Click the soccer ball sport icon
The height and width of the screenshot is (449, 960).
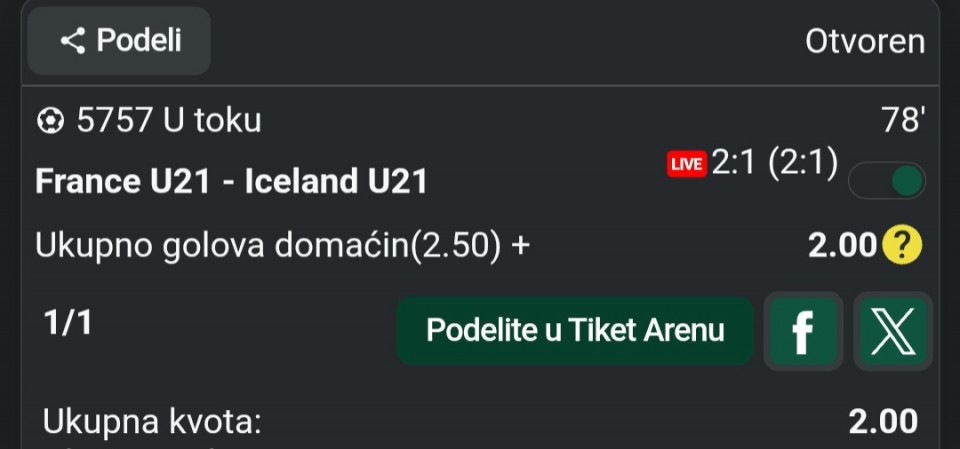(x=49, y=121)
